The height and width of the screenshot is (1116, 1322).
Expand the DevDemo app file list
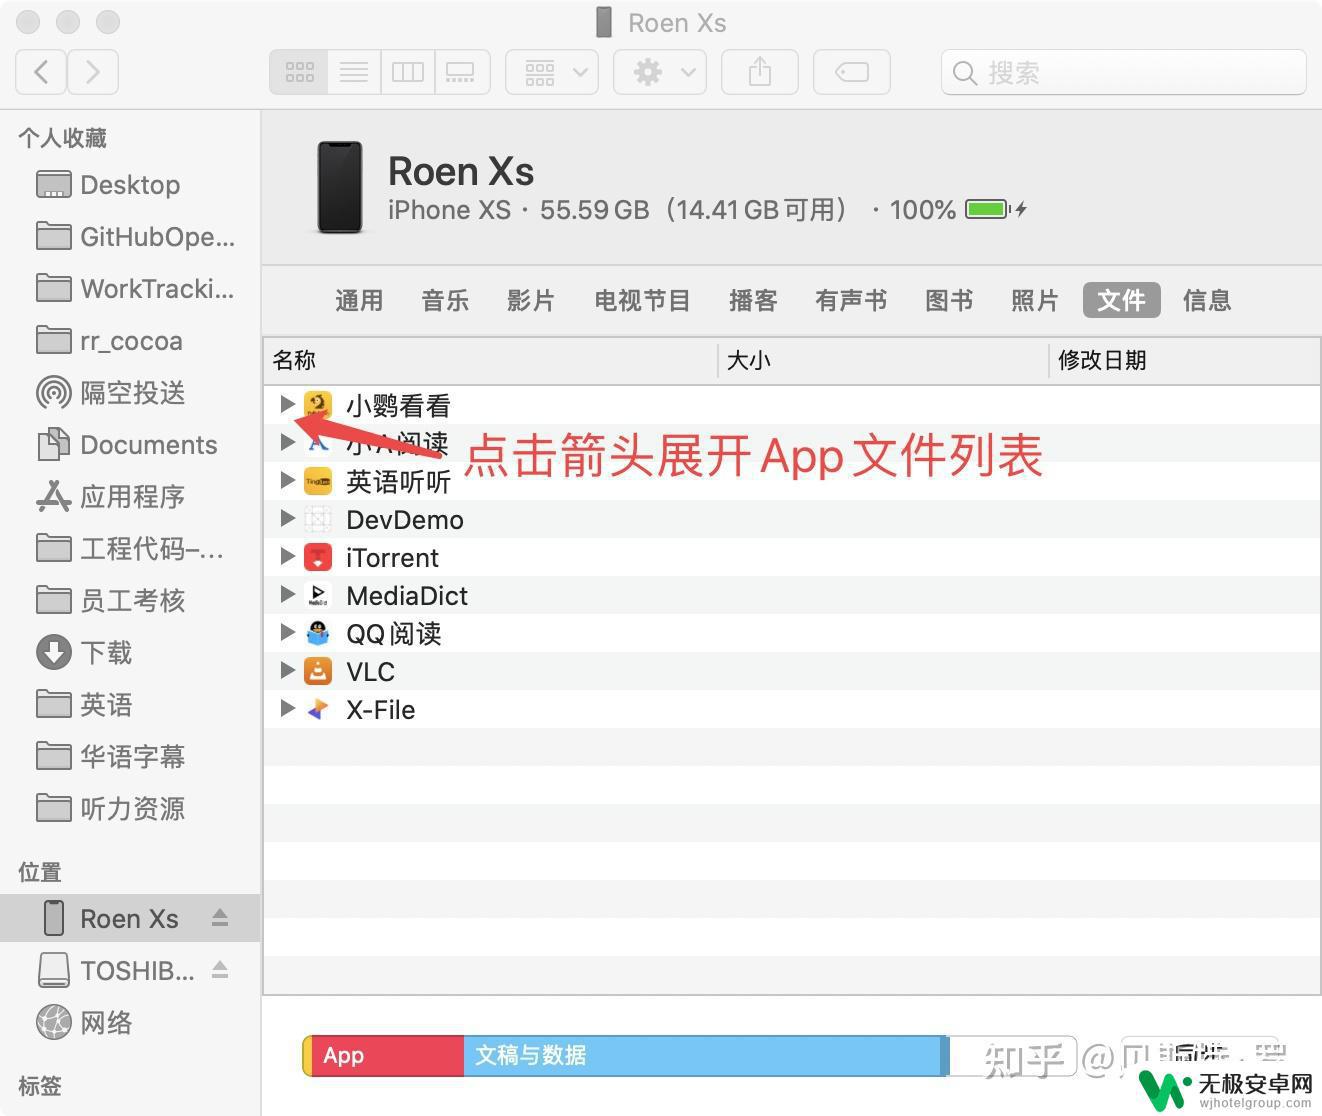[287, 519]
